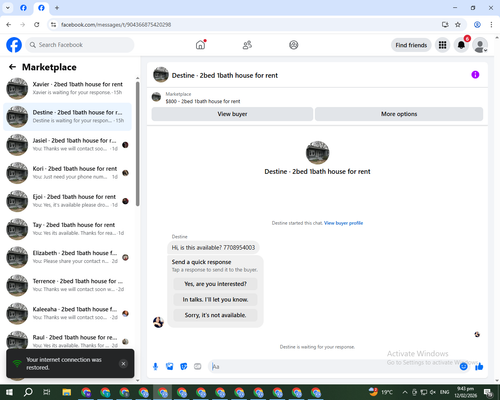Open Chrome three-dot menu
Image resolution: width=500 pixels, height=400 pixels.
point(491,25)
